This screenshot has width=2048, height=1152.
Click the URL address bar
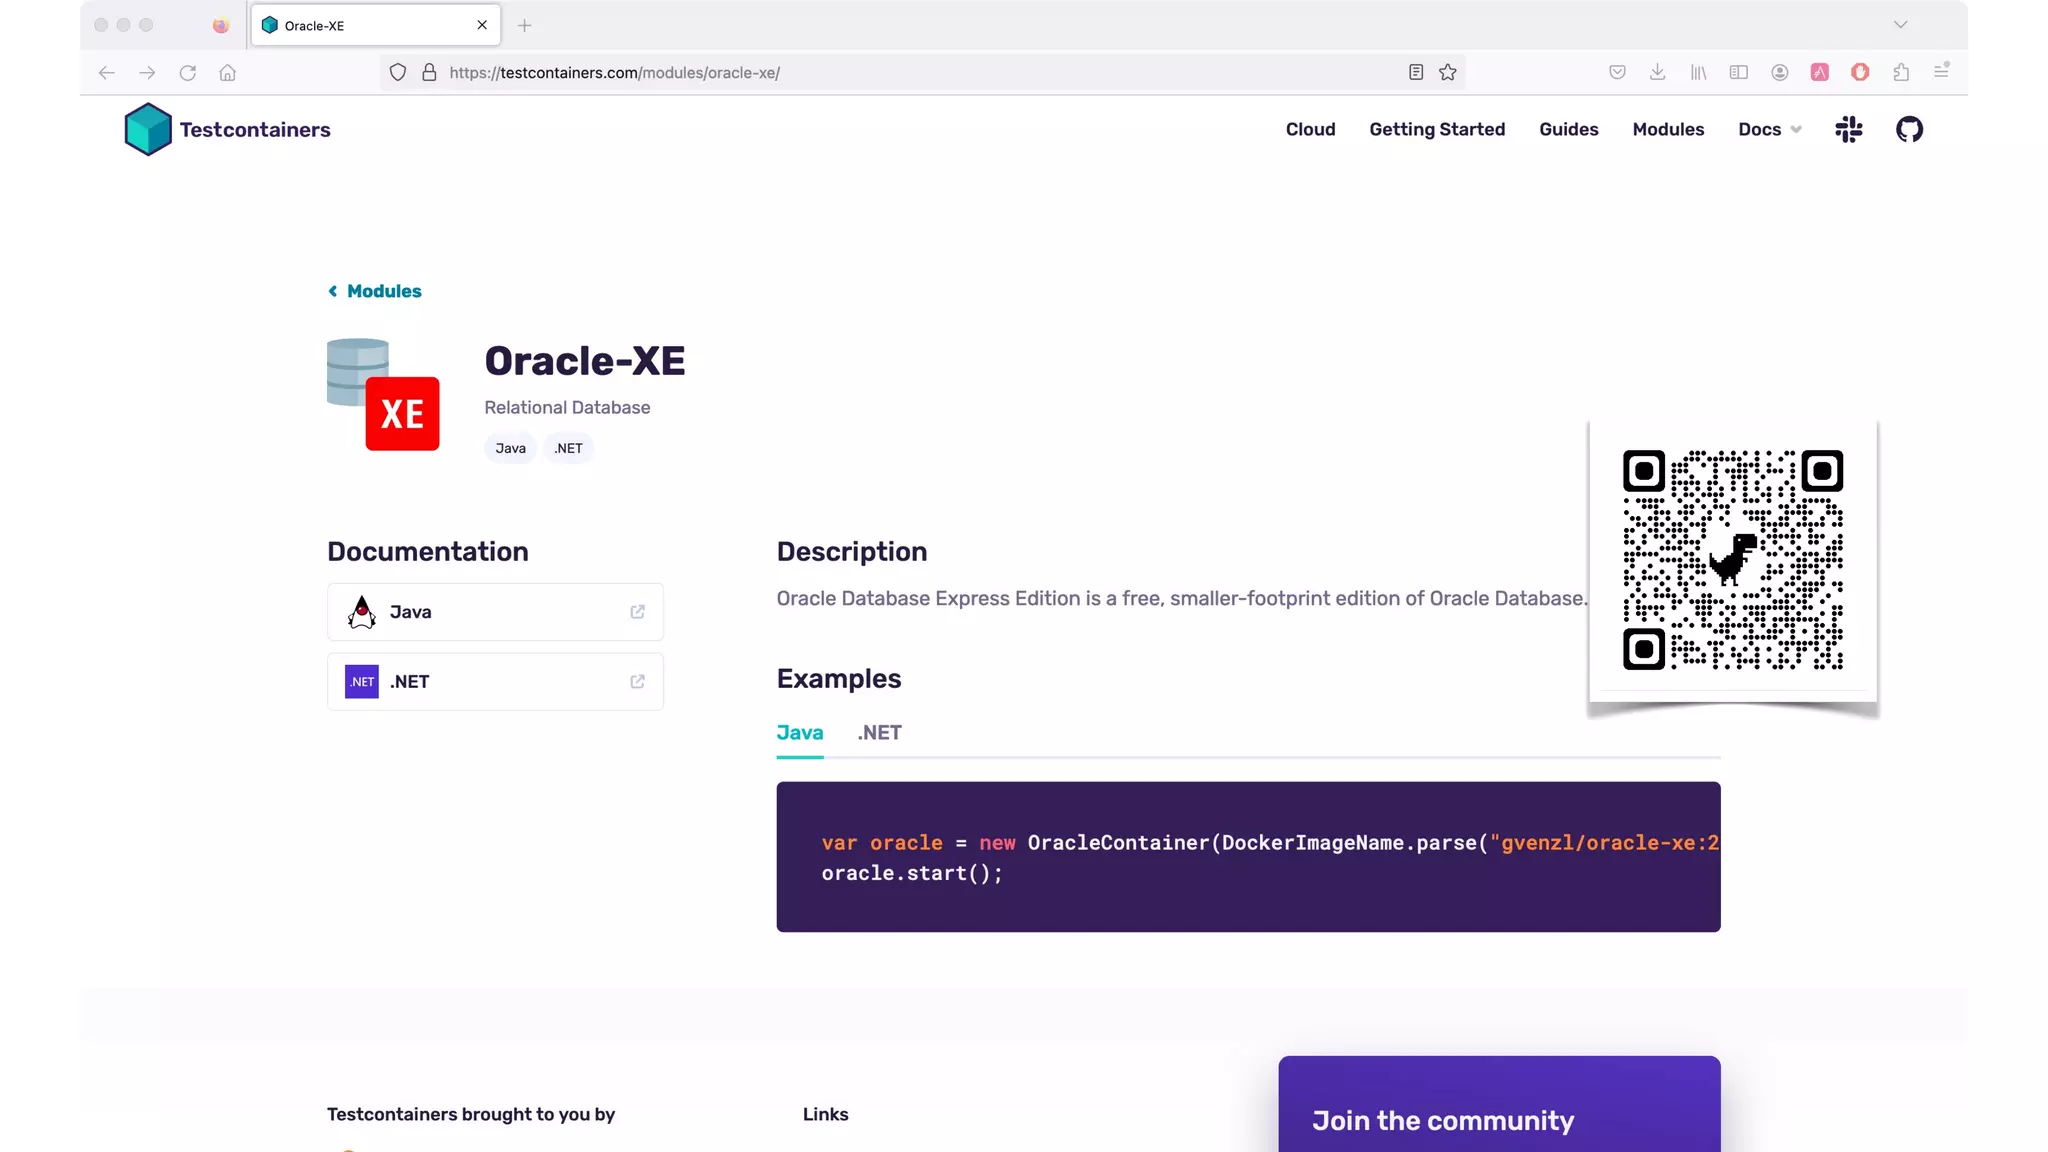(x=900, y=72)
